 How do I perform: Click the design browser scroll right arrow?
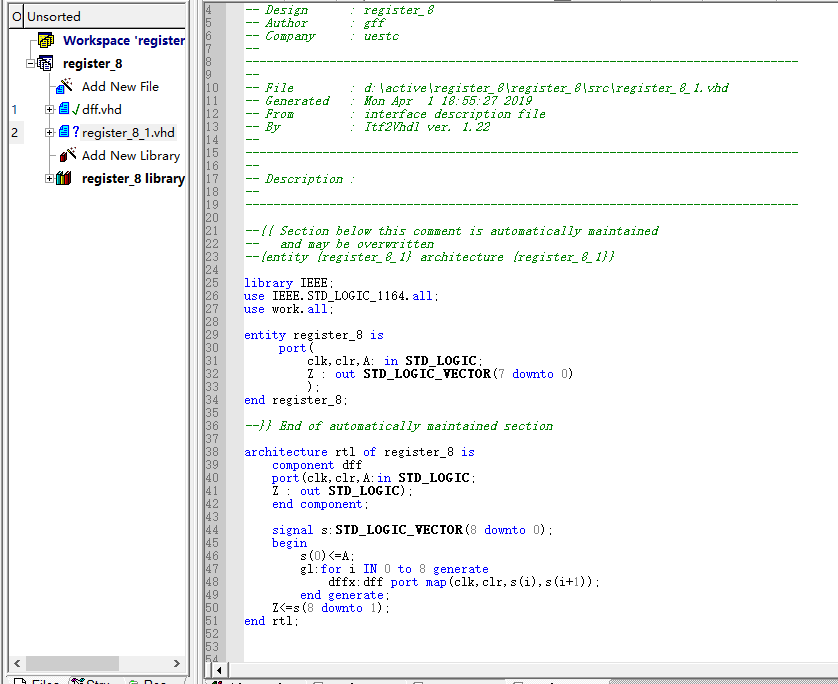tap(177, 663)
